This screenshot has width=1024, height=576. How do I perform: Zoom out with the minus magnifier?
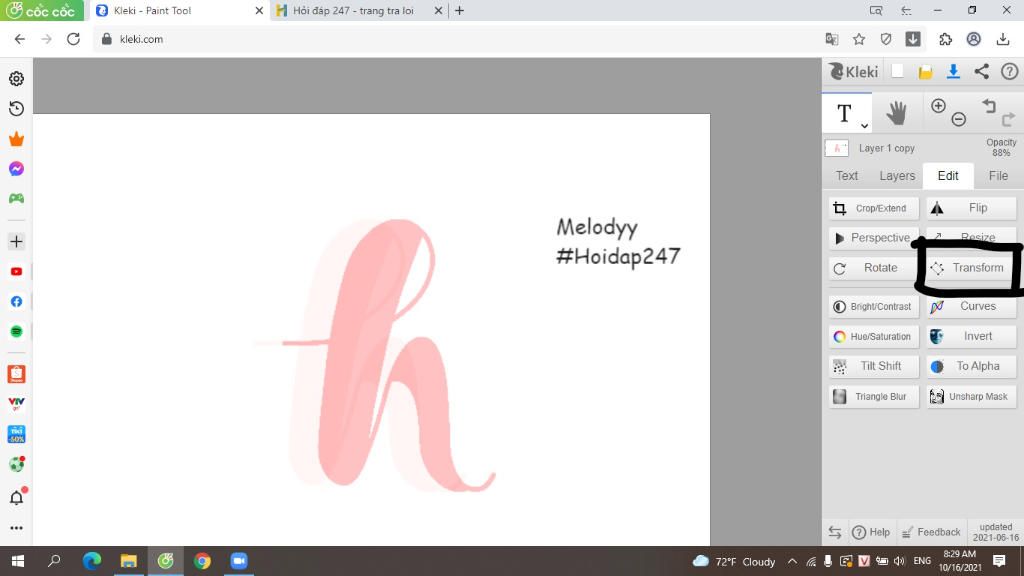(959, 119)
